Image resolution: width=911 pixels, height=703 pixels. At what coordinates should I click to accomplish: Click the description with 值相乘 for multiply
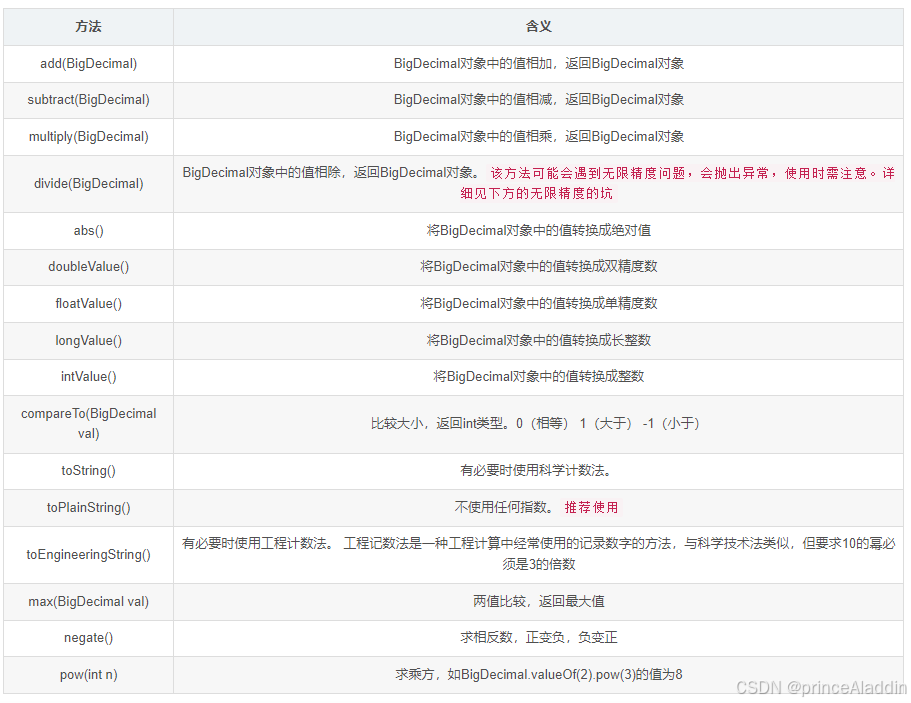[539, 137]
